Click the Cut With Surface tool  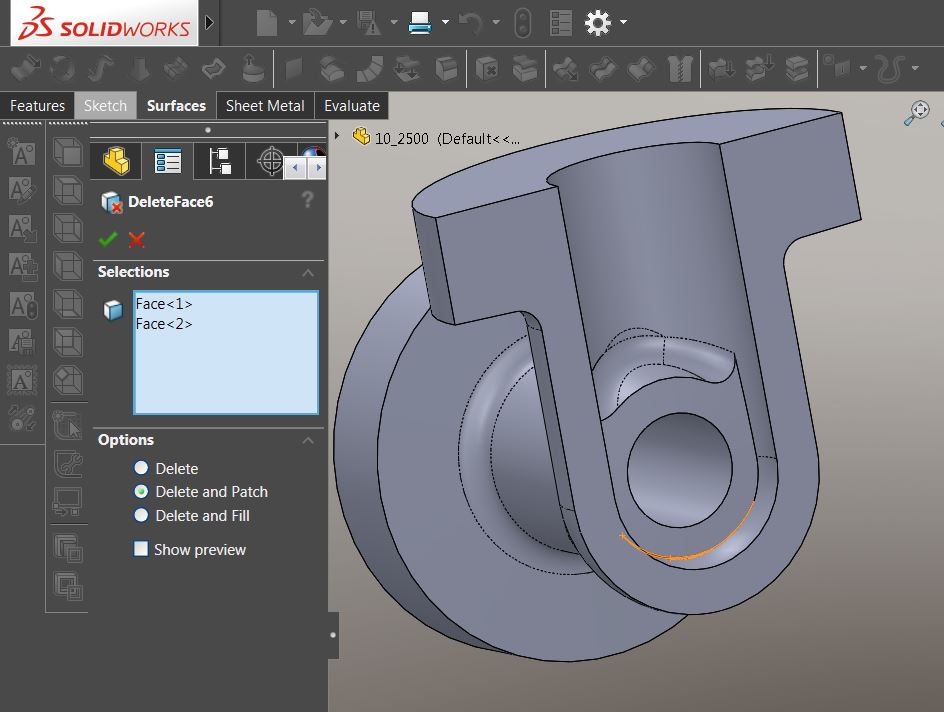coord(796,69)
